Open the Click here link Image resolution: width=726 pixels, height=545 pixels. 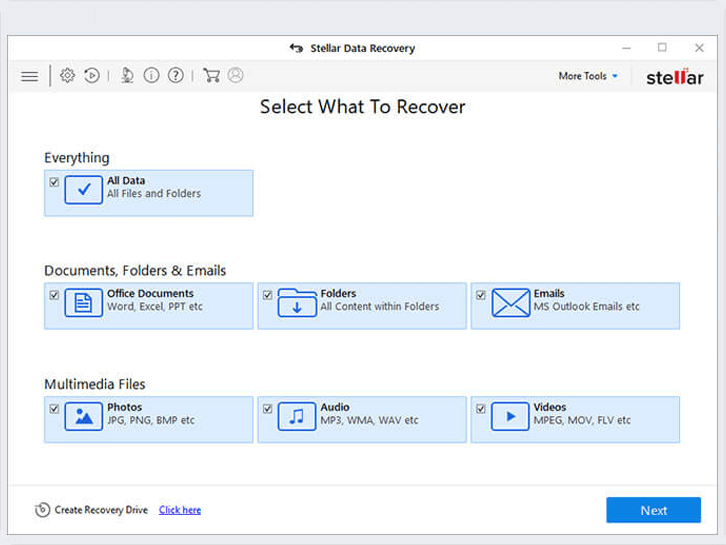180,510
